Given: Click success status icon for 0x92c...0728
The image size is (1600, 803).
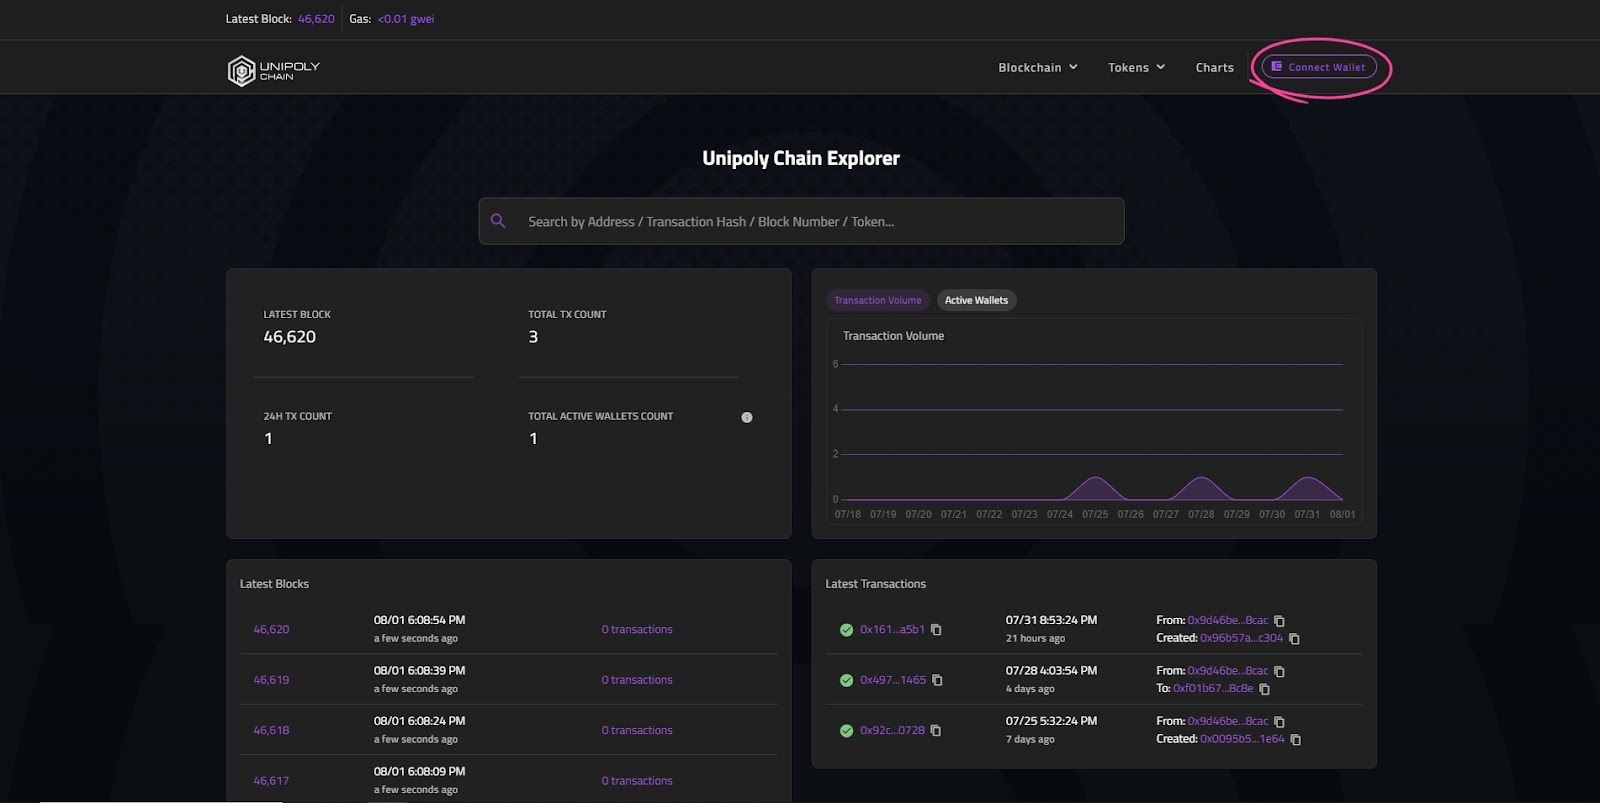Looking at the screenshot, I should coord(846,731).
